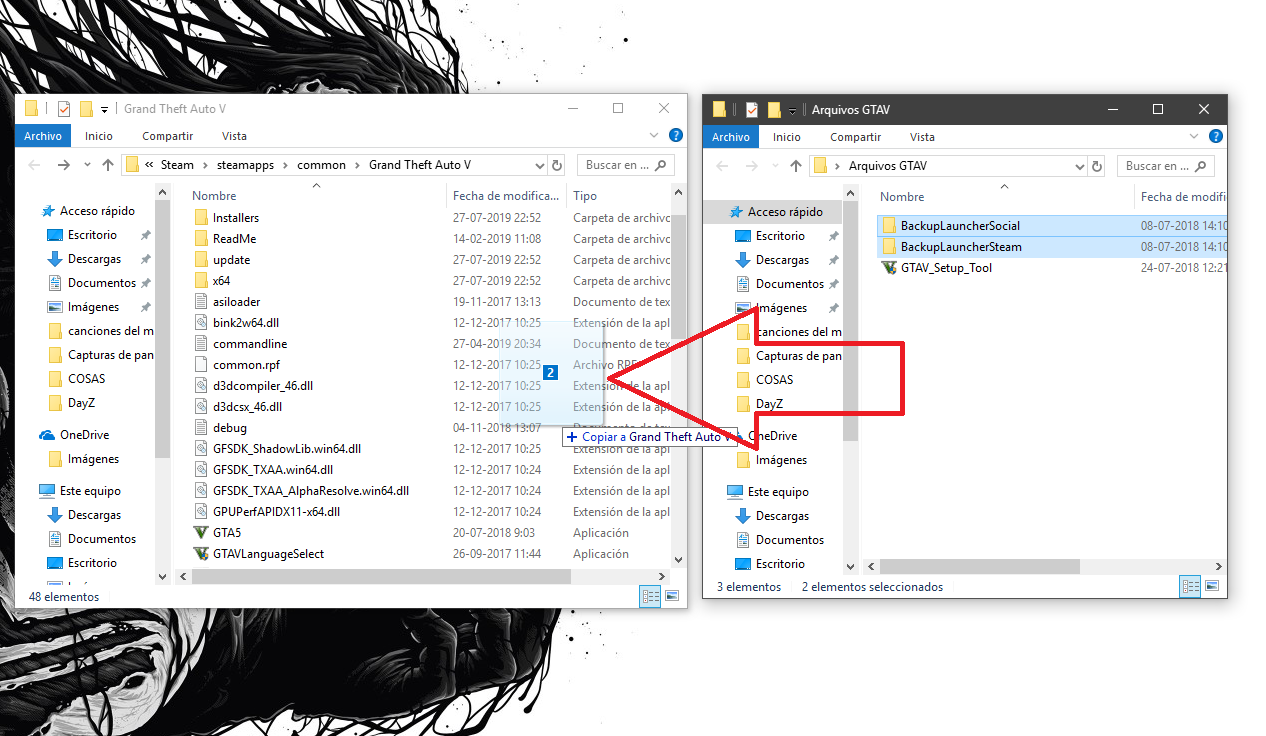Open Inicio tab in Arquivos GTAV window
This screenshot has height=736, width=1266.
[x=787, y=137]
